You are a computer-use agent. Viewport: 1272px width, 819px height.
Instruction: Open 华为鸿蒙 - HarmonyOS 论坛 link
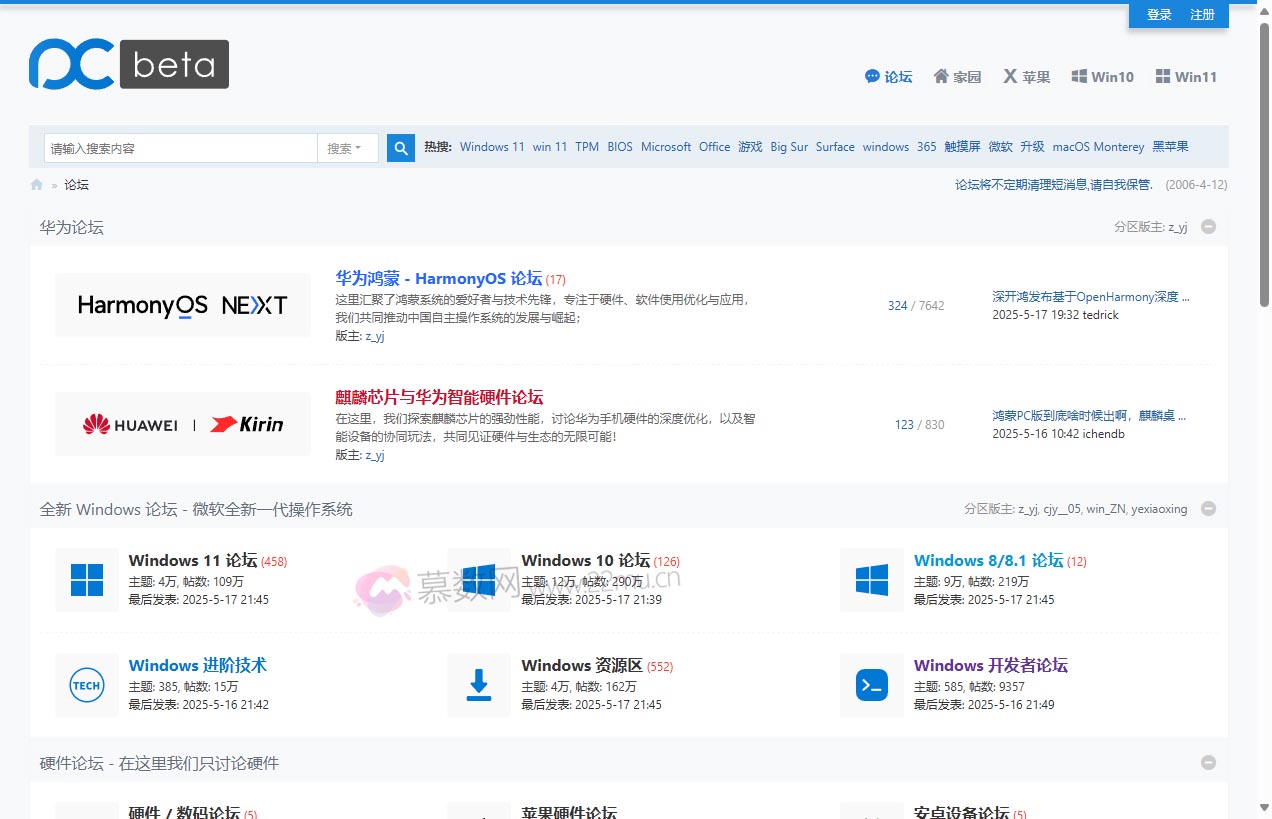click(x=438, y=279)
